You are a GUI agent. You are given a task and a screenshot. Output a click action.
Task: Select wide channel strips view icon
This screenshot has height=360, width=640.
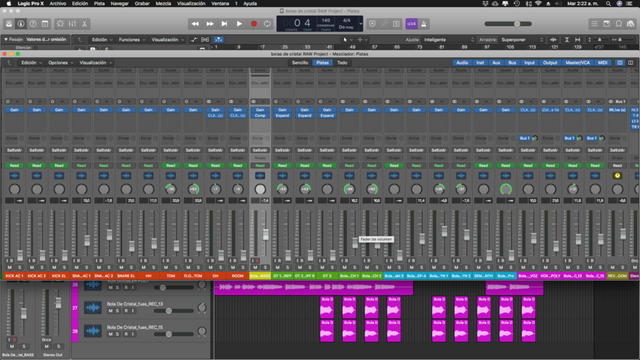[631, 62]
